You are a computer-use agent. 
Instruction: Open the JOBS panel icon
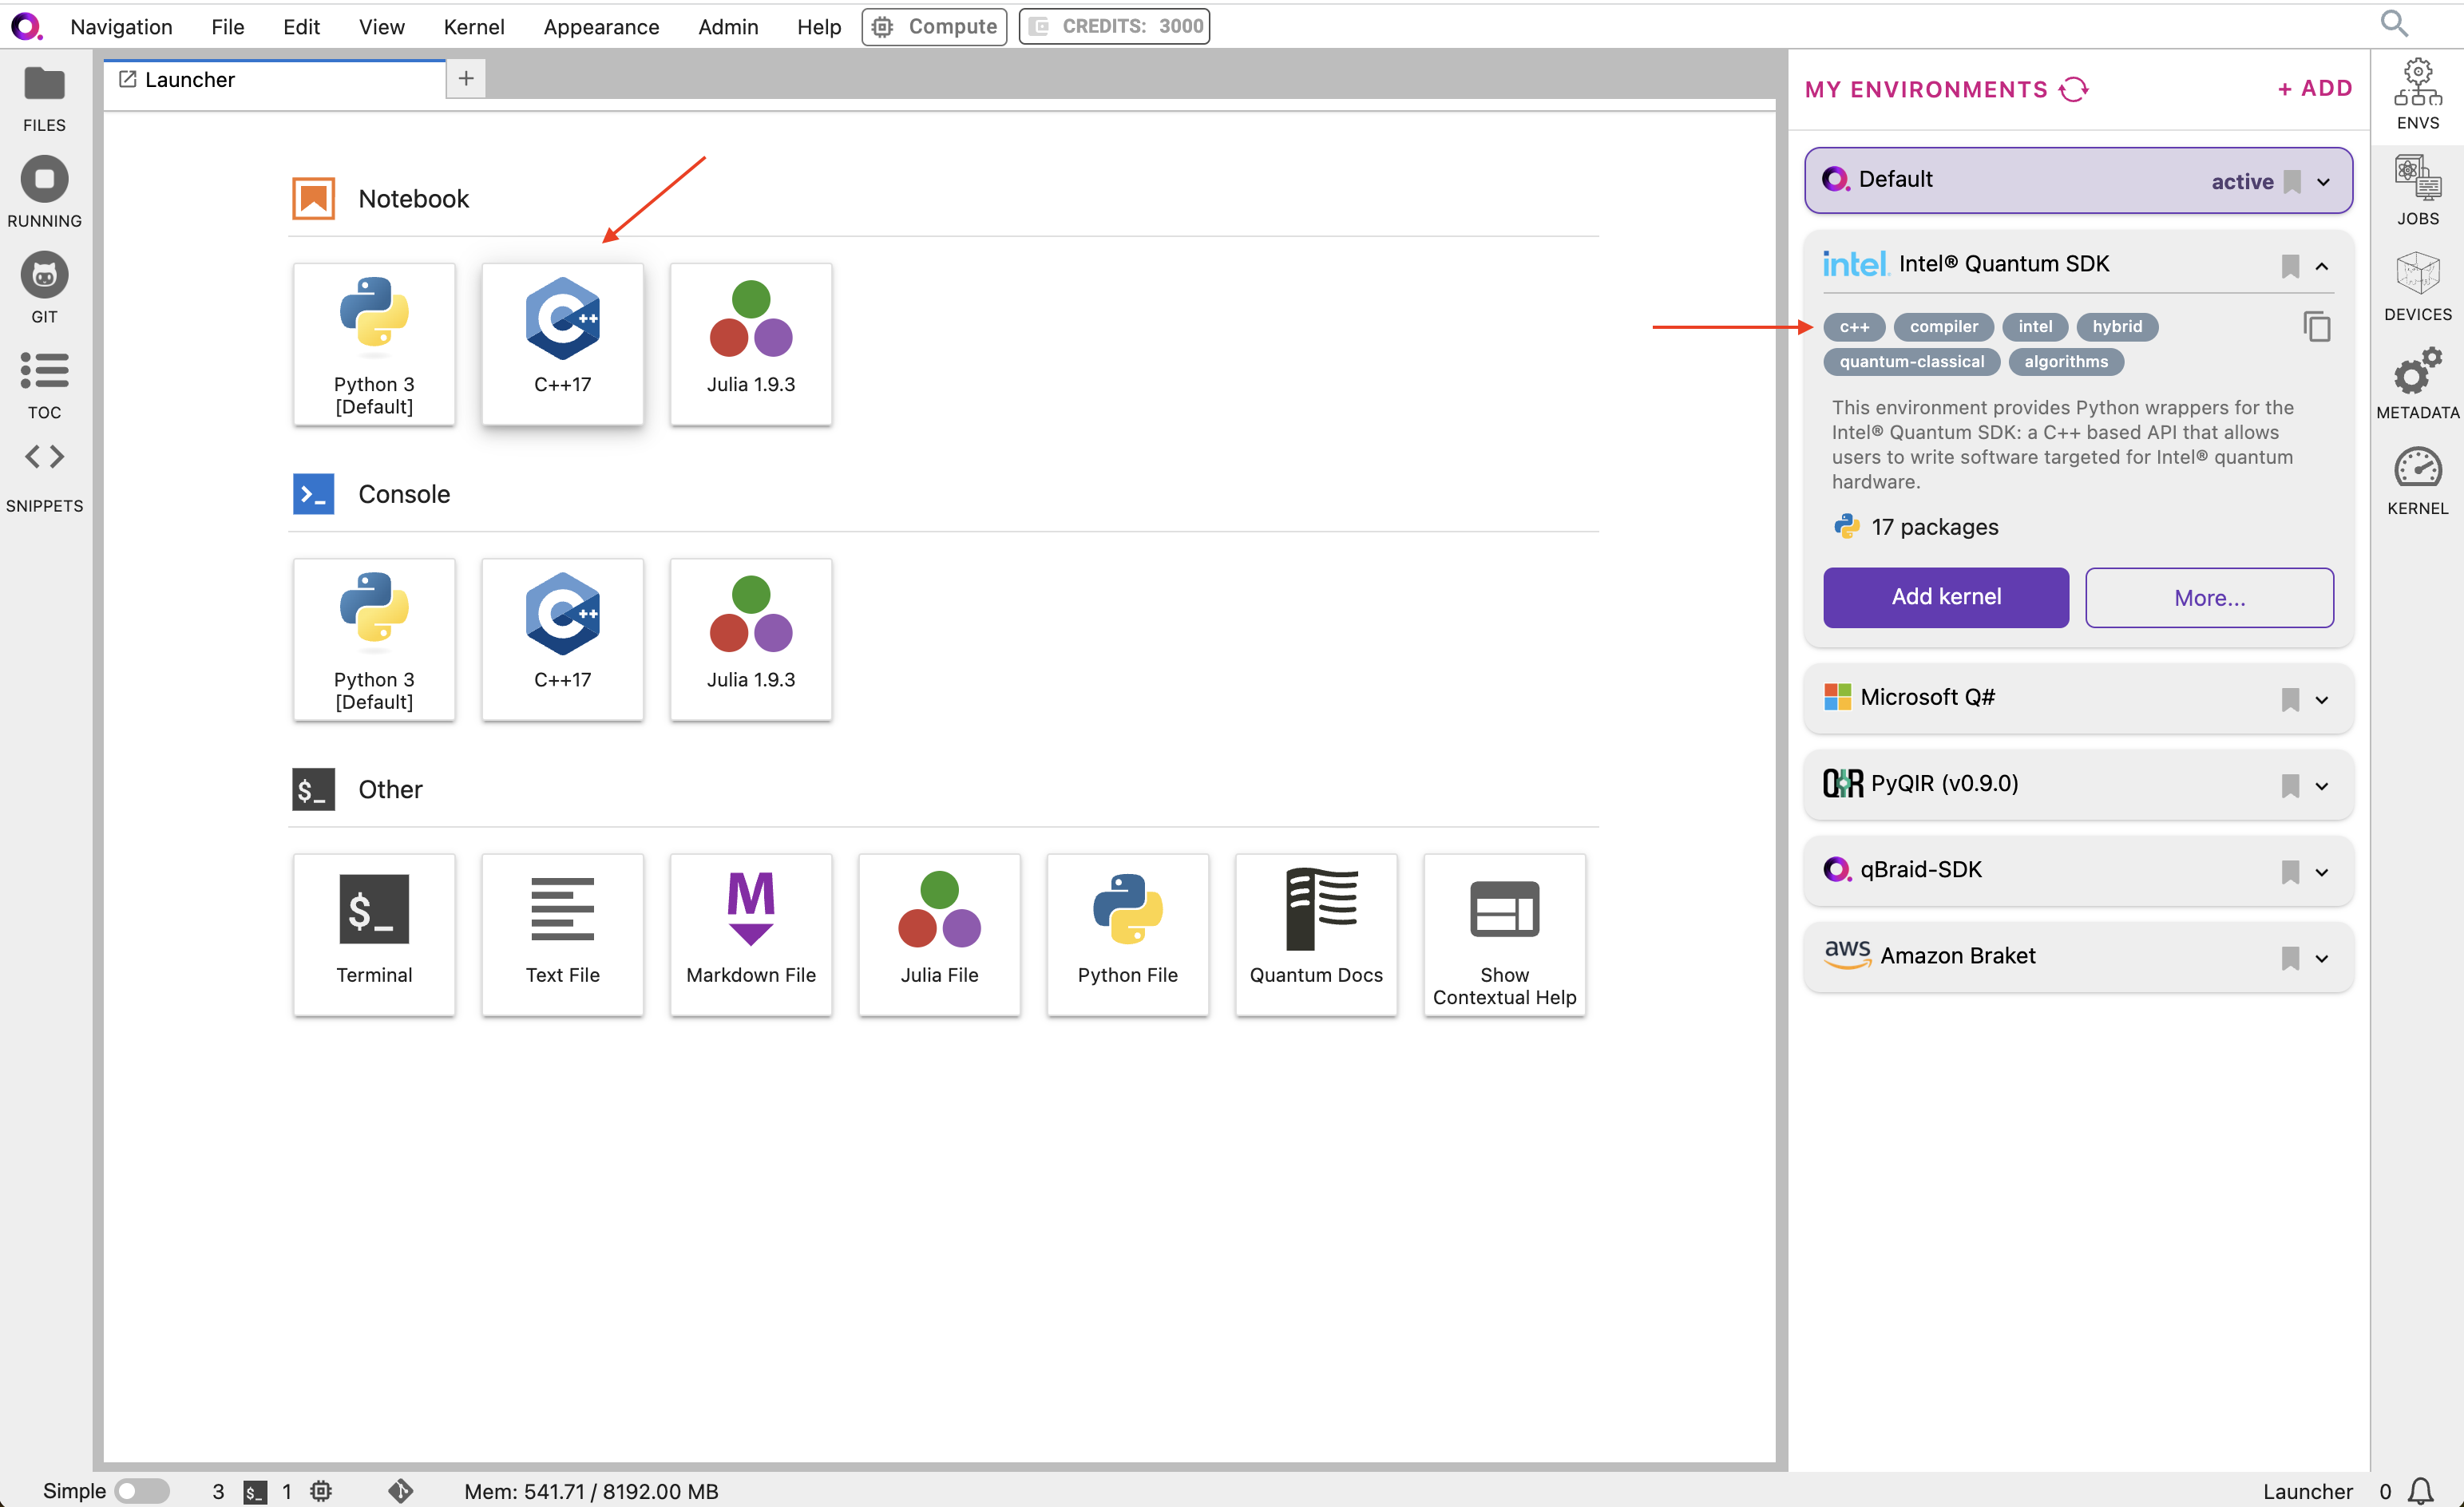coord(2417,190)
